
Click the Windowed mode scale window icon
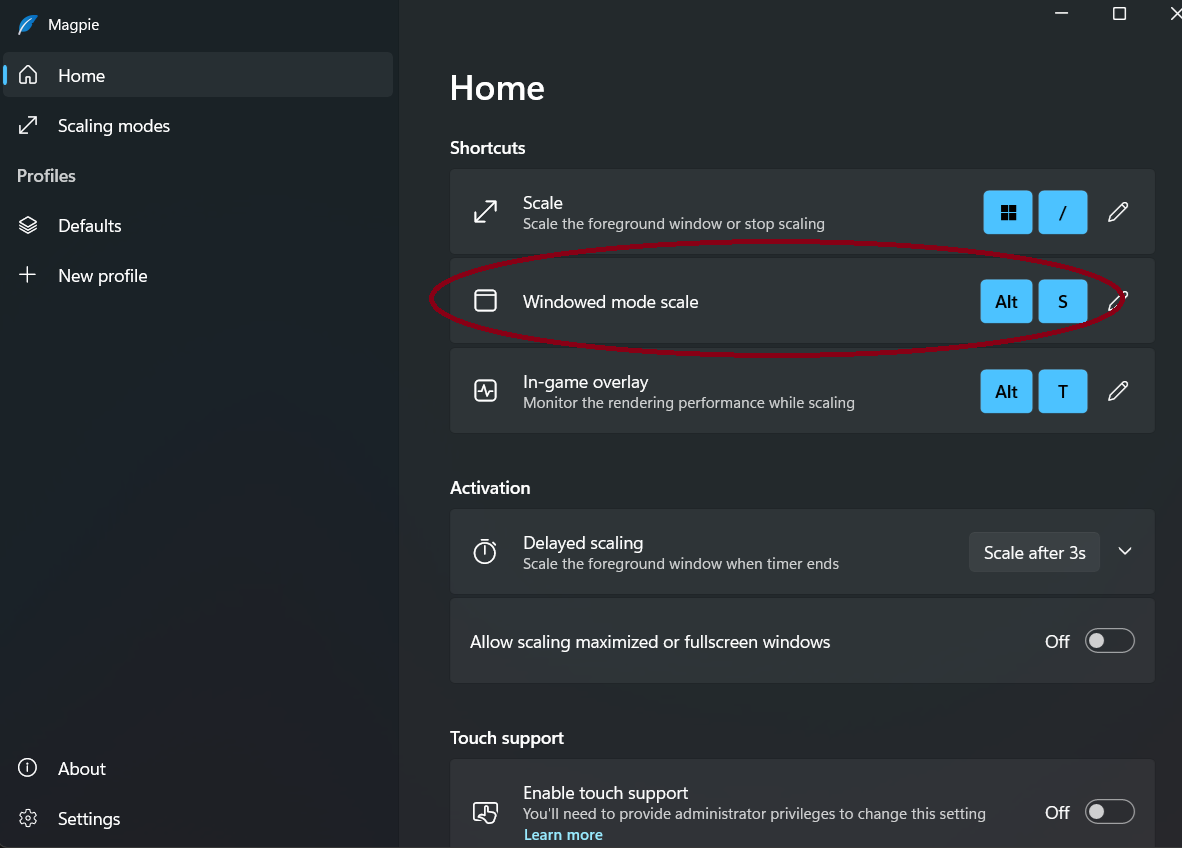pos(485,301)
